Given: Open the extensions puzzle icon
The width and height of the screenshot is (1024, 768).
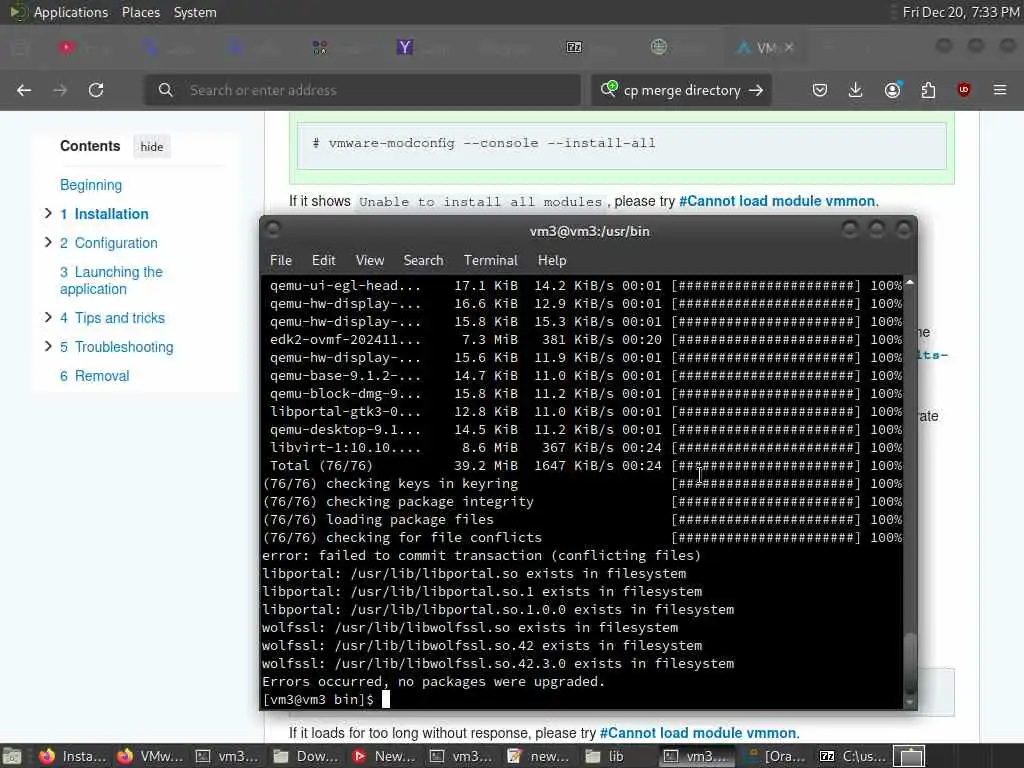Looking at the screenshot, I should (x=928, y=90).
